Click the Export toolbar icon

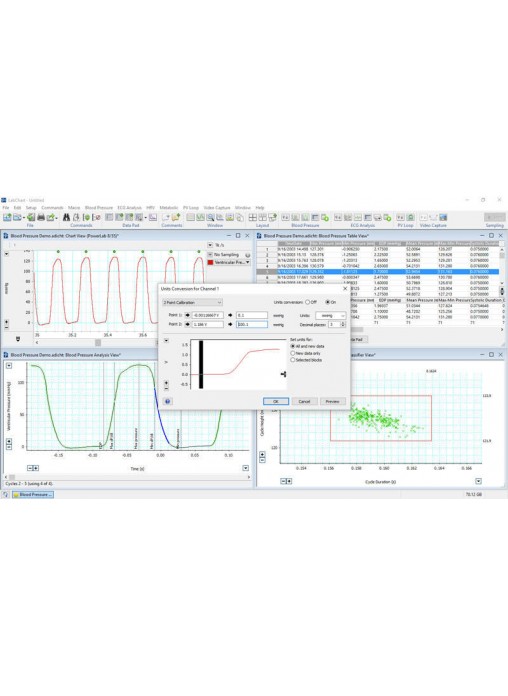point(51,217)
